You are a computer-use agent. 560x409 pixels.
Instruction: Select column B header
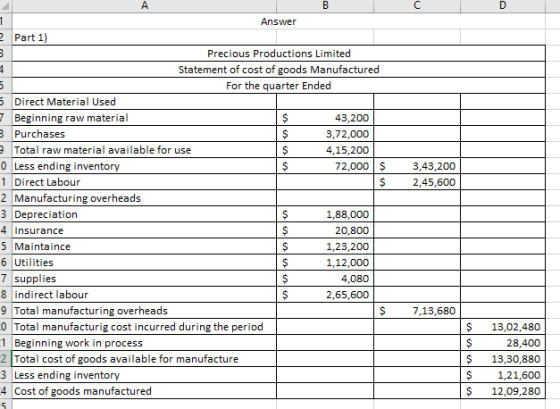point(325,6)
